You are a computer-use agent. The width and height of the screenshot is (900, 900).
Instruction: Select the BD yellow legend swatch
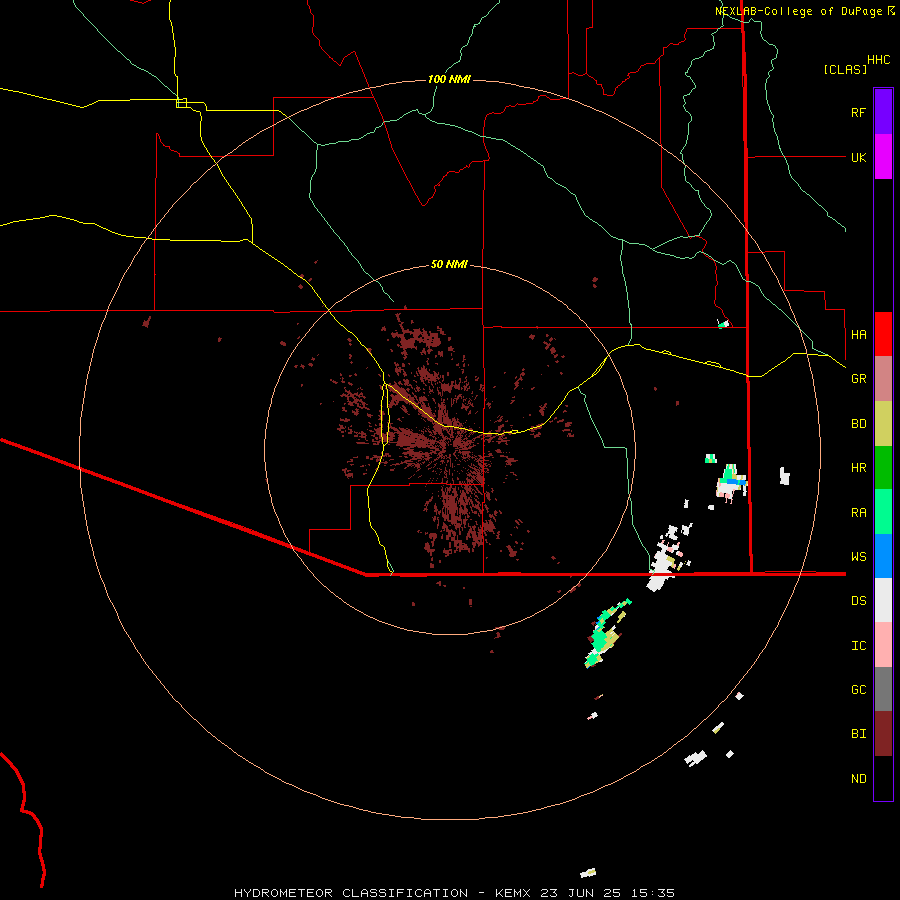[x=883, y=424]
